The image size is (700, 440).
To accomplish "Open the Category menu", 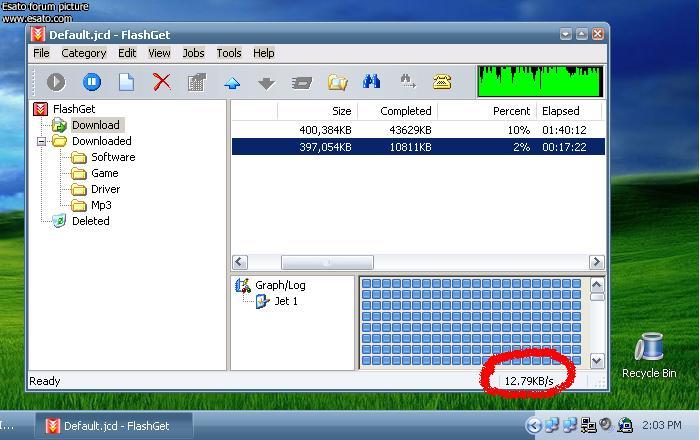I will tap(83, 53).
